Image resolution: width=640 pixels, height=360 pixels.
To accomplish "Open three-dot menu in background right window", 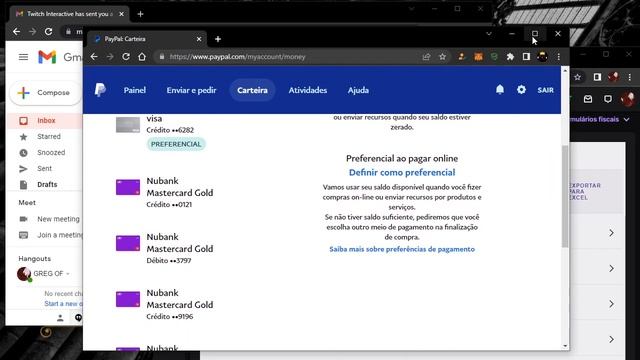I will pyautogui.click(x=630, y=77).
